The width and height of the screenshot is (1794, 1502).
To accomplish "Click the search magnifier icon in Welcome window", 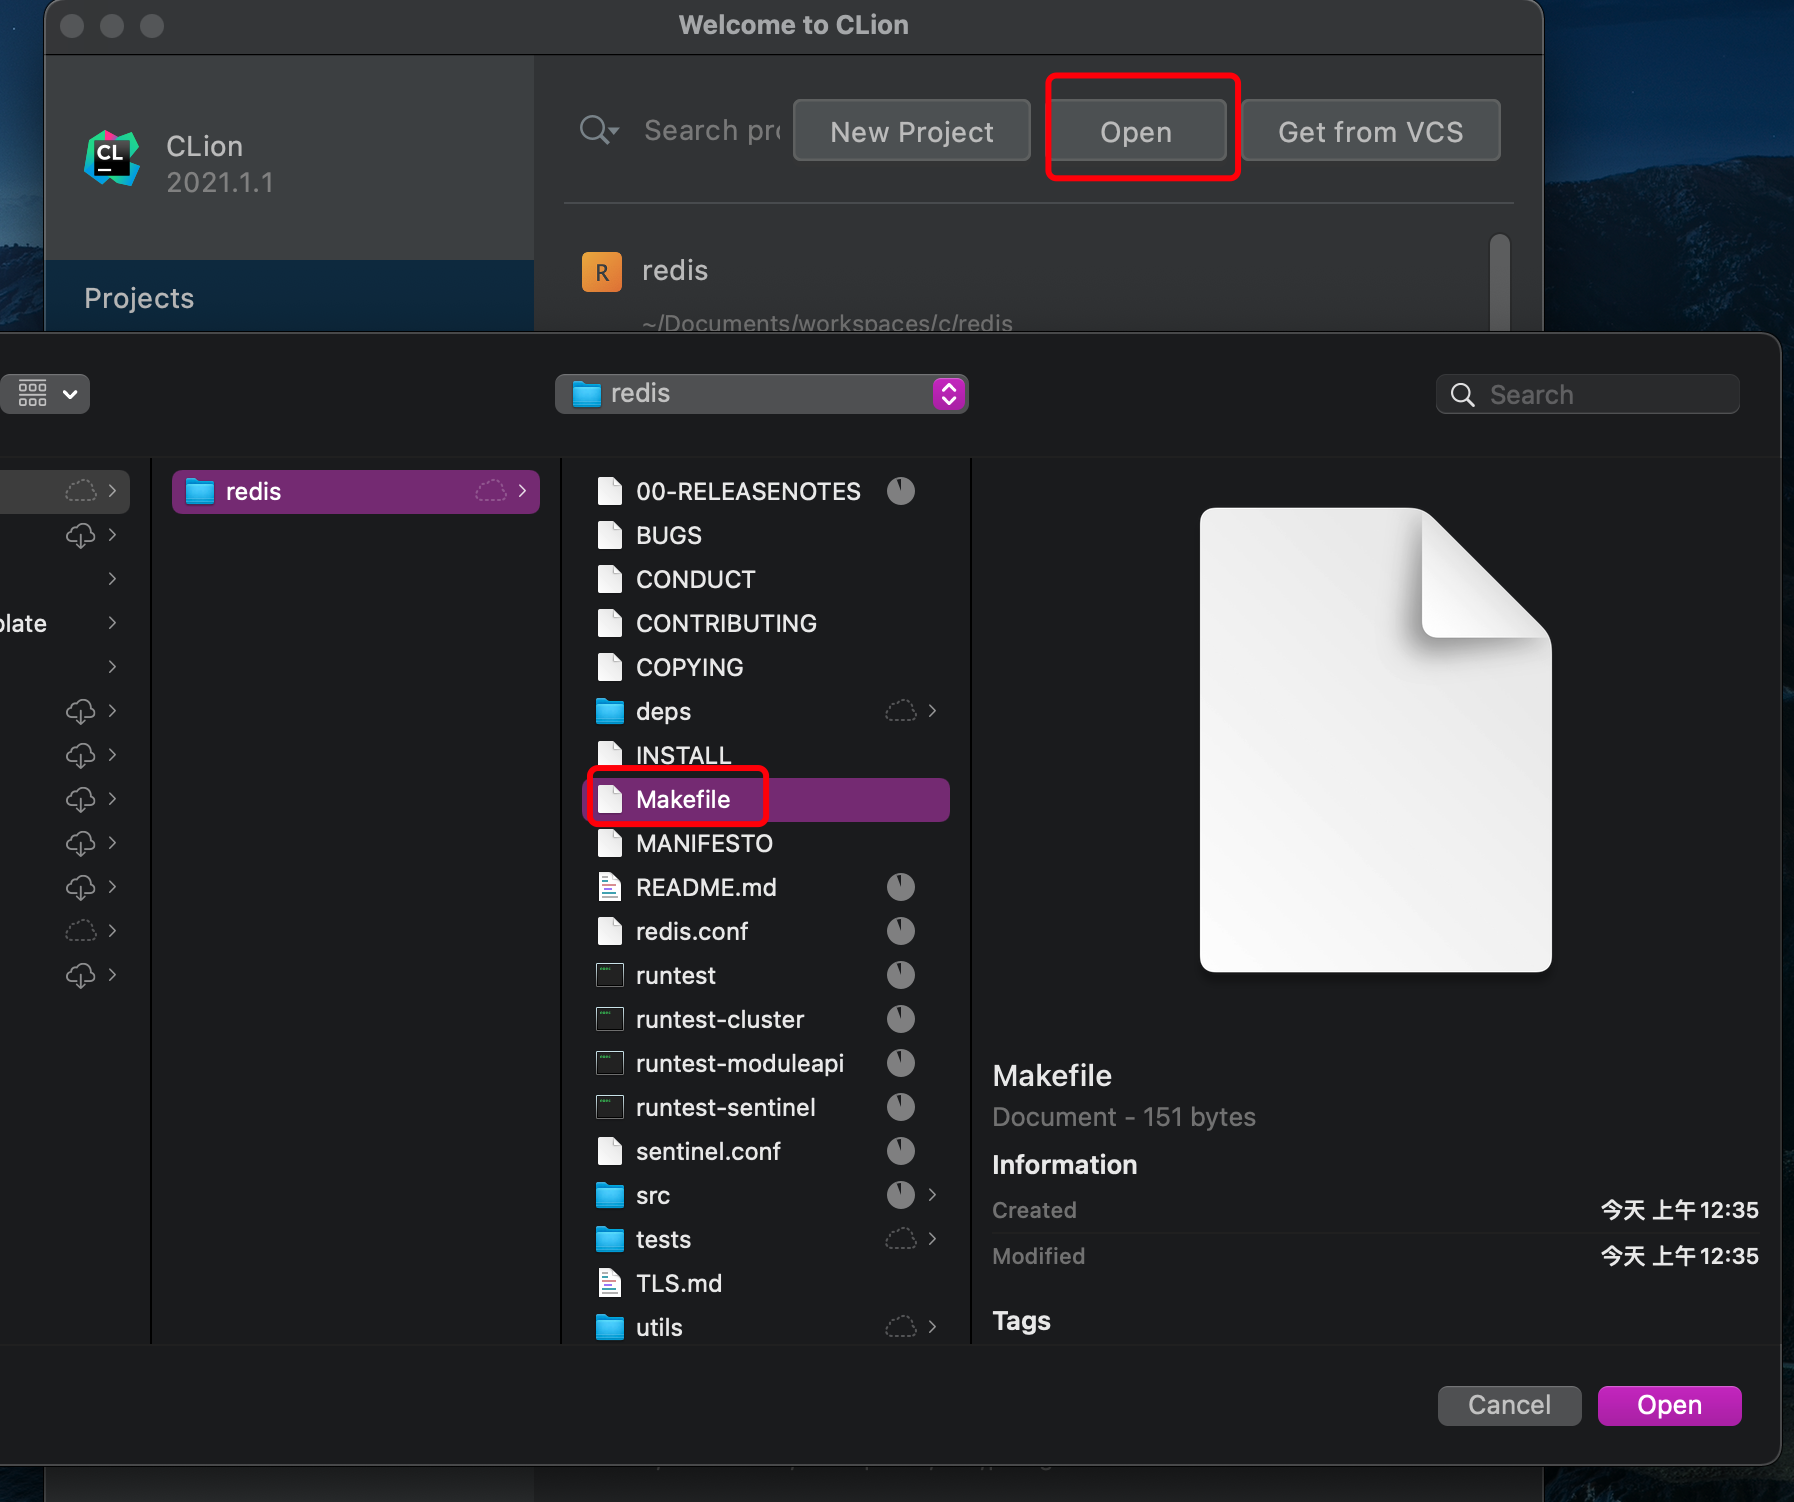I will pos(598,130).
